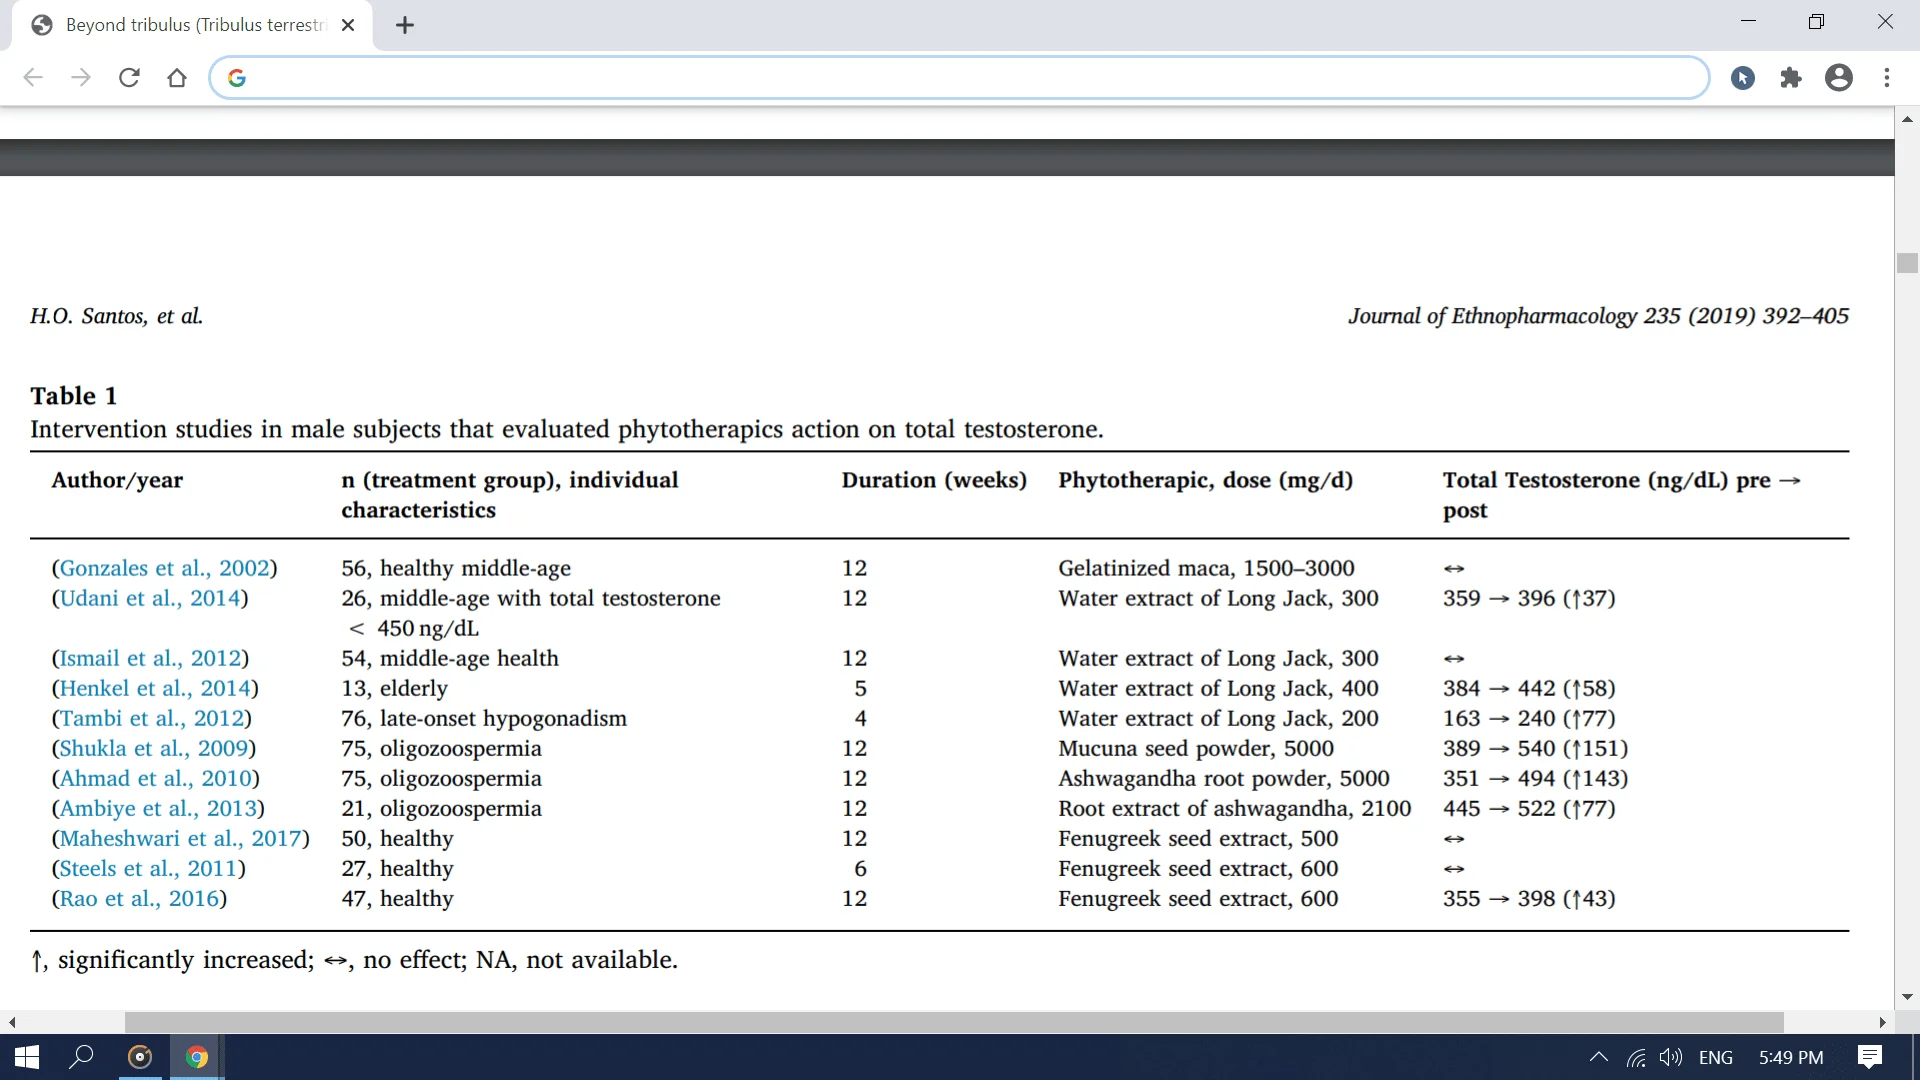Viewport: 1920px width, 1080px height.
Task: Click the table footnote legend text
Action: coord(354,960)
